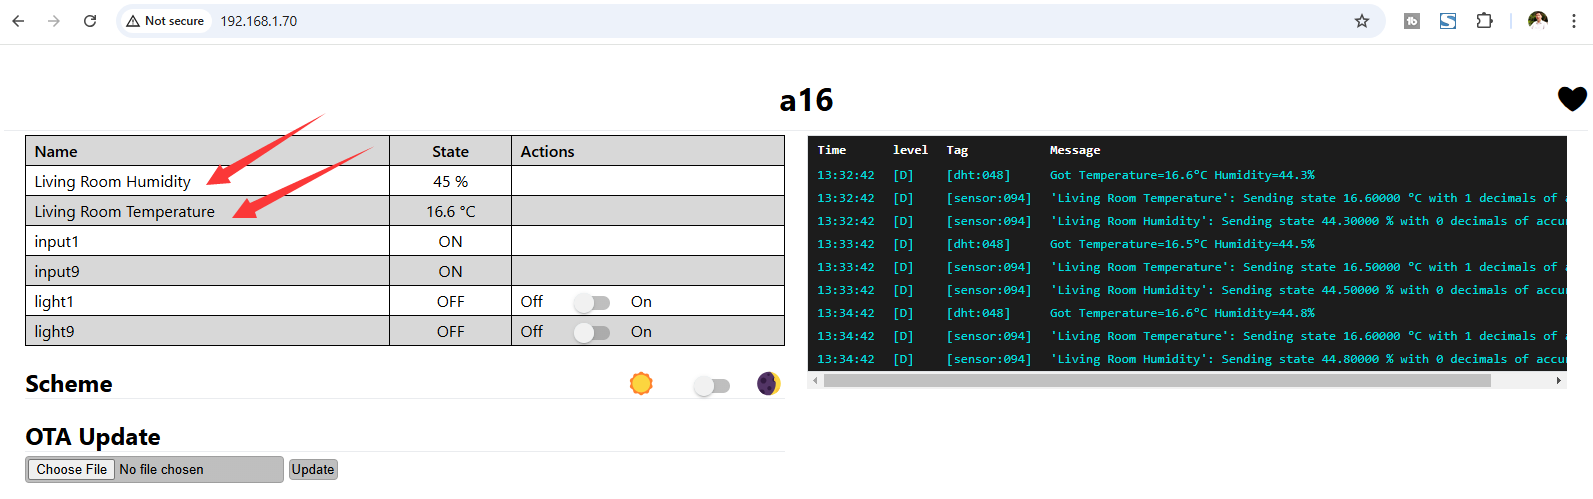
Task: Toggle the light1 switch
Action: pyautogui.click(x=592, y=302)
